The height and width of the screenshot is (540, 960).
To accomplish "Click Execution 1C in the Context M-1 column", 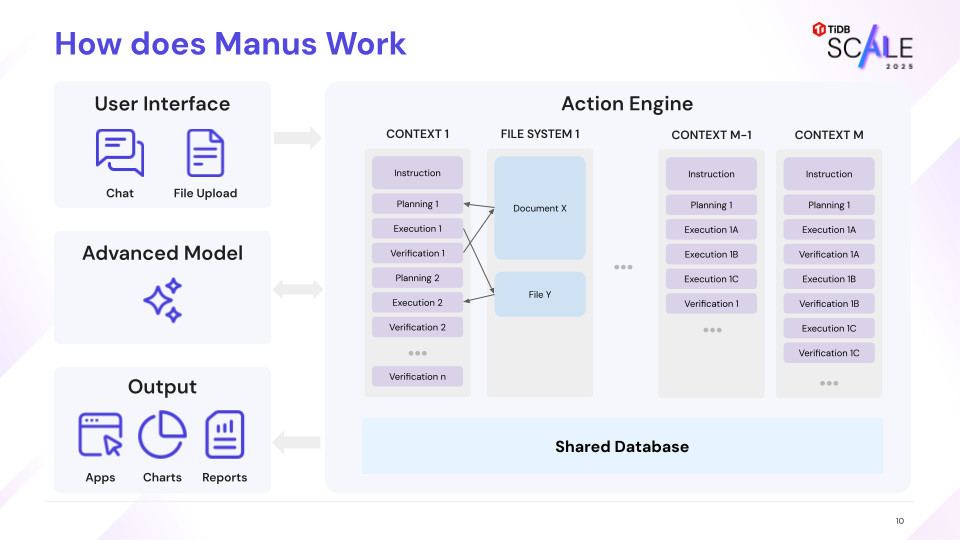I will click(711, 279).
